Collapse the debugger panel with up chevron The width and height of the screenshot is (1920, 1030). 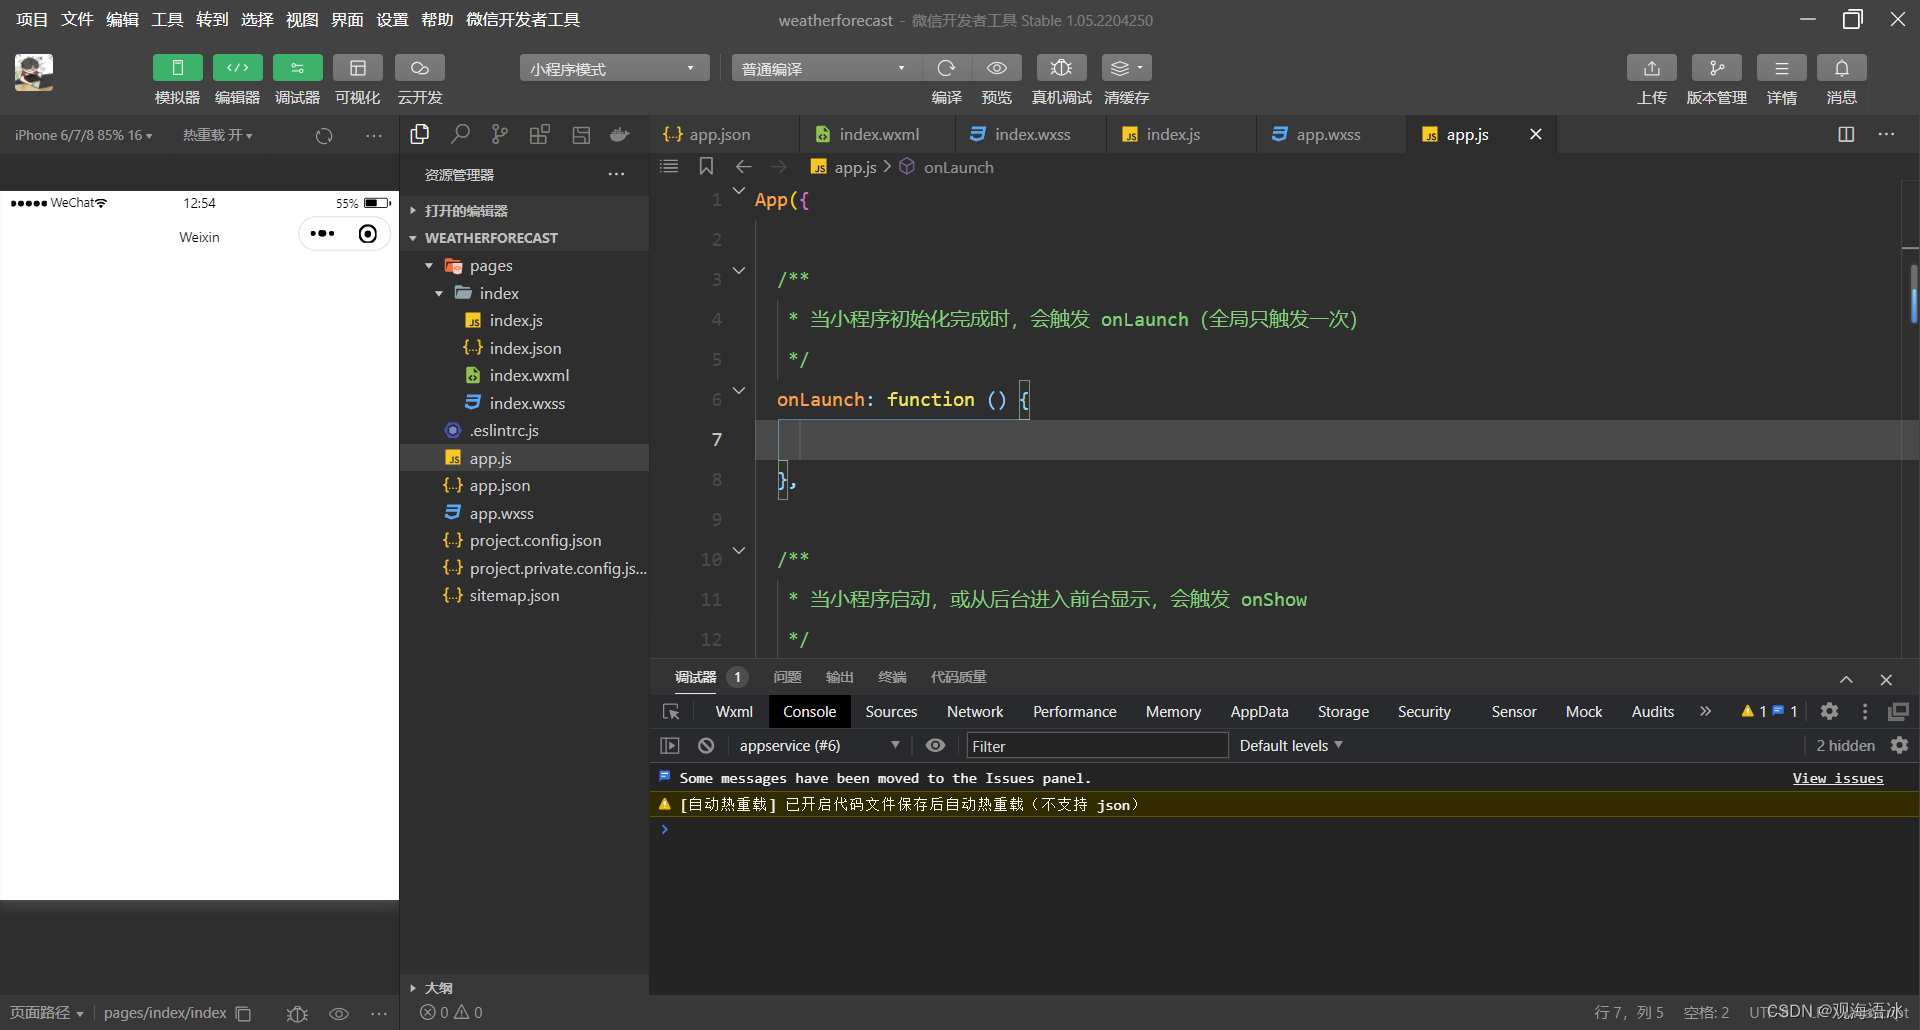click(1846, 679)
